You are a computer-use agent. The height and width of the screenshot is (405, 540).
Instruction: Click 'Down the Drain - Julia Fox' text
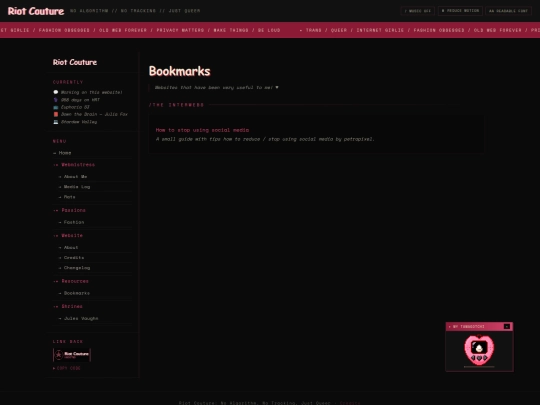[94, 114]
